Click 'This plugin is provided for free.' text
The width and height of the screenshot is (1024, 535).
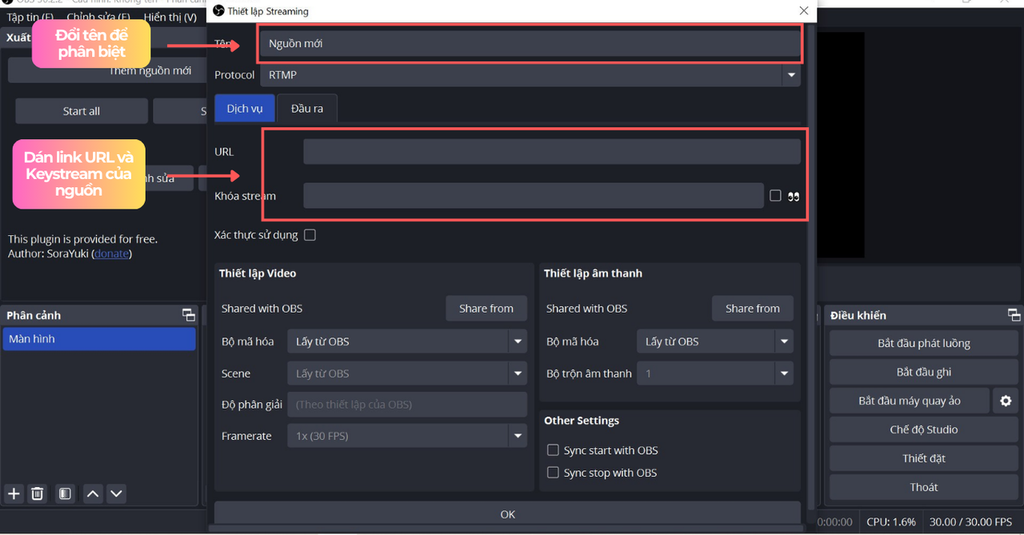point(82,239)
